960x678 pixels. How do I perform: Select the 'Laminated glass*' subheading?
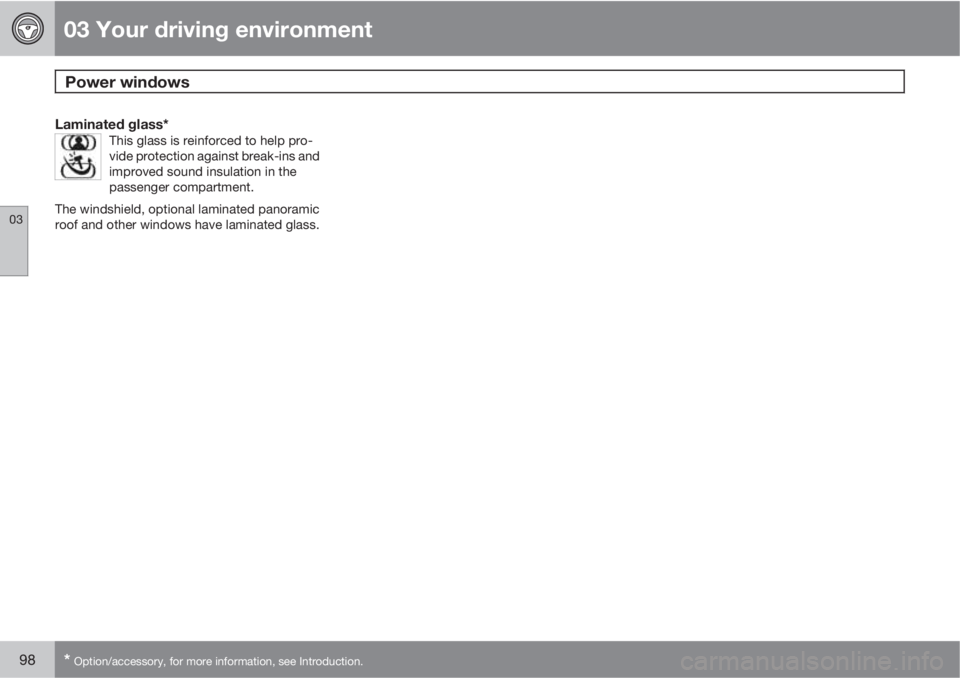[111, 124]
